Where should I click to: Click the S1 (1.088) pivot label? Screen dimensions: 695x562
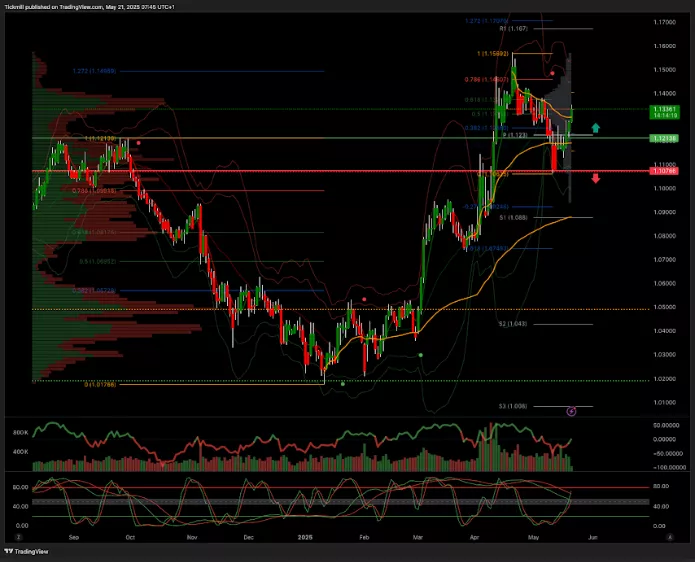pos(513,217)
